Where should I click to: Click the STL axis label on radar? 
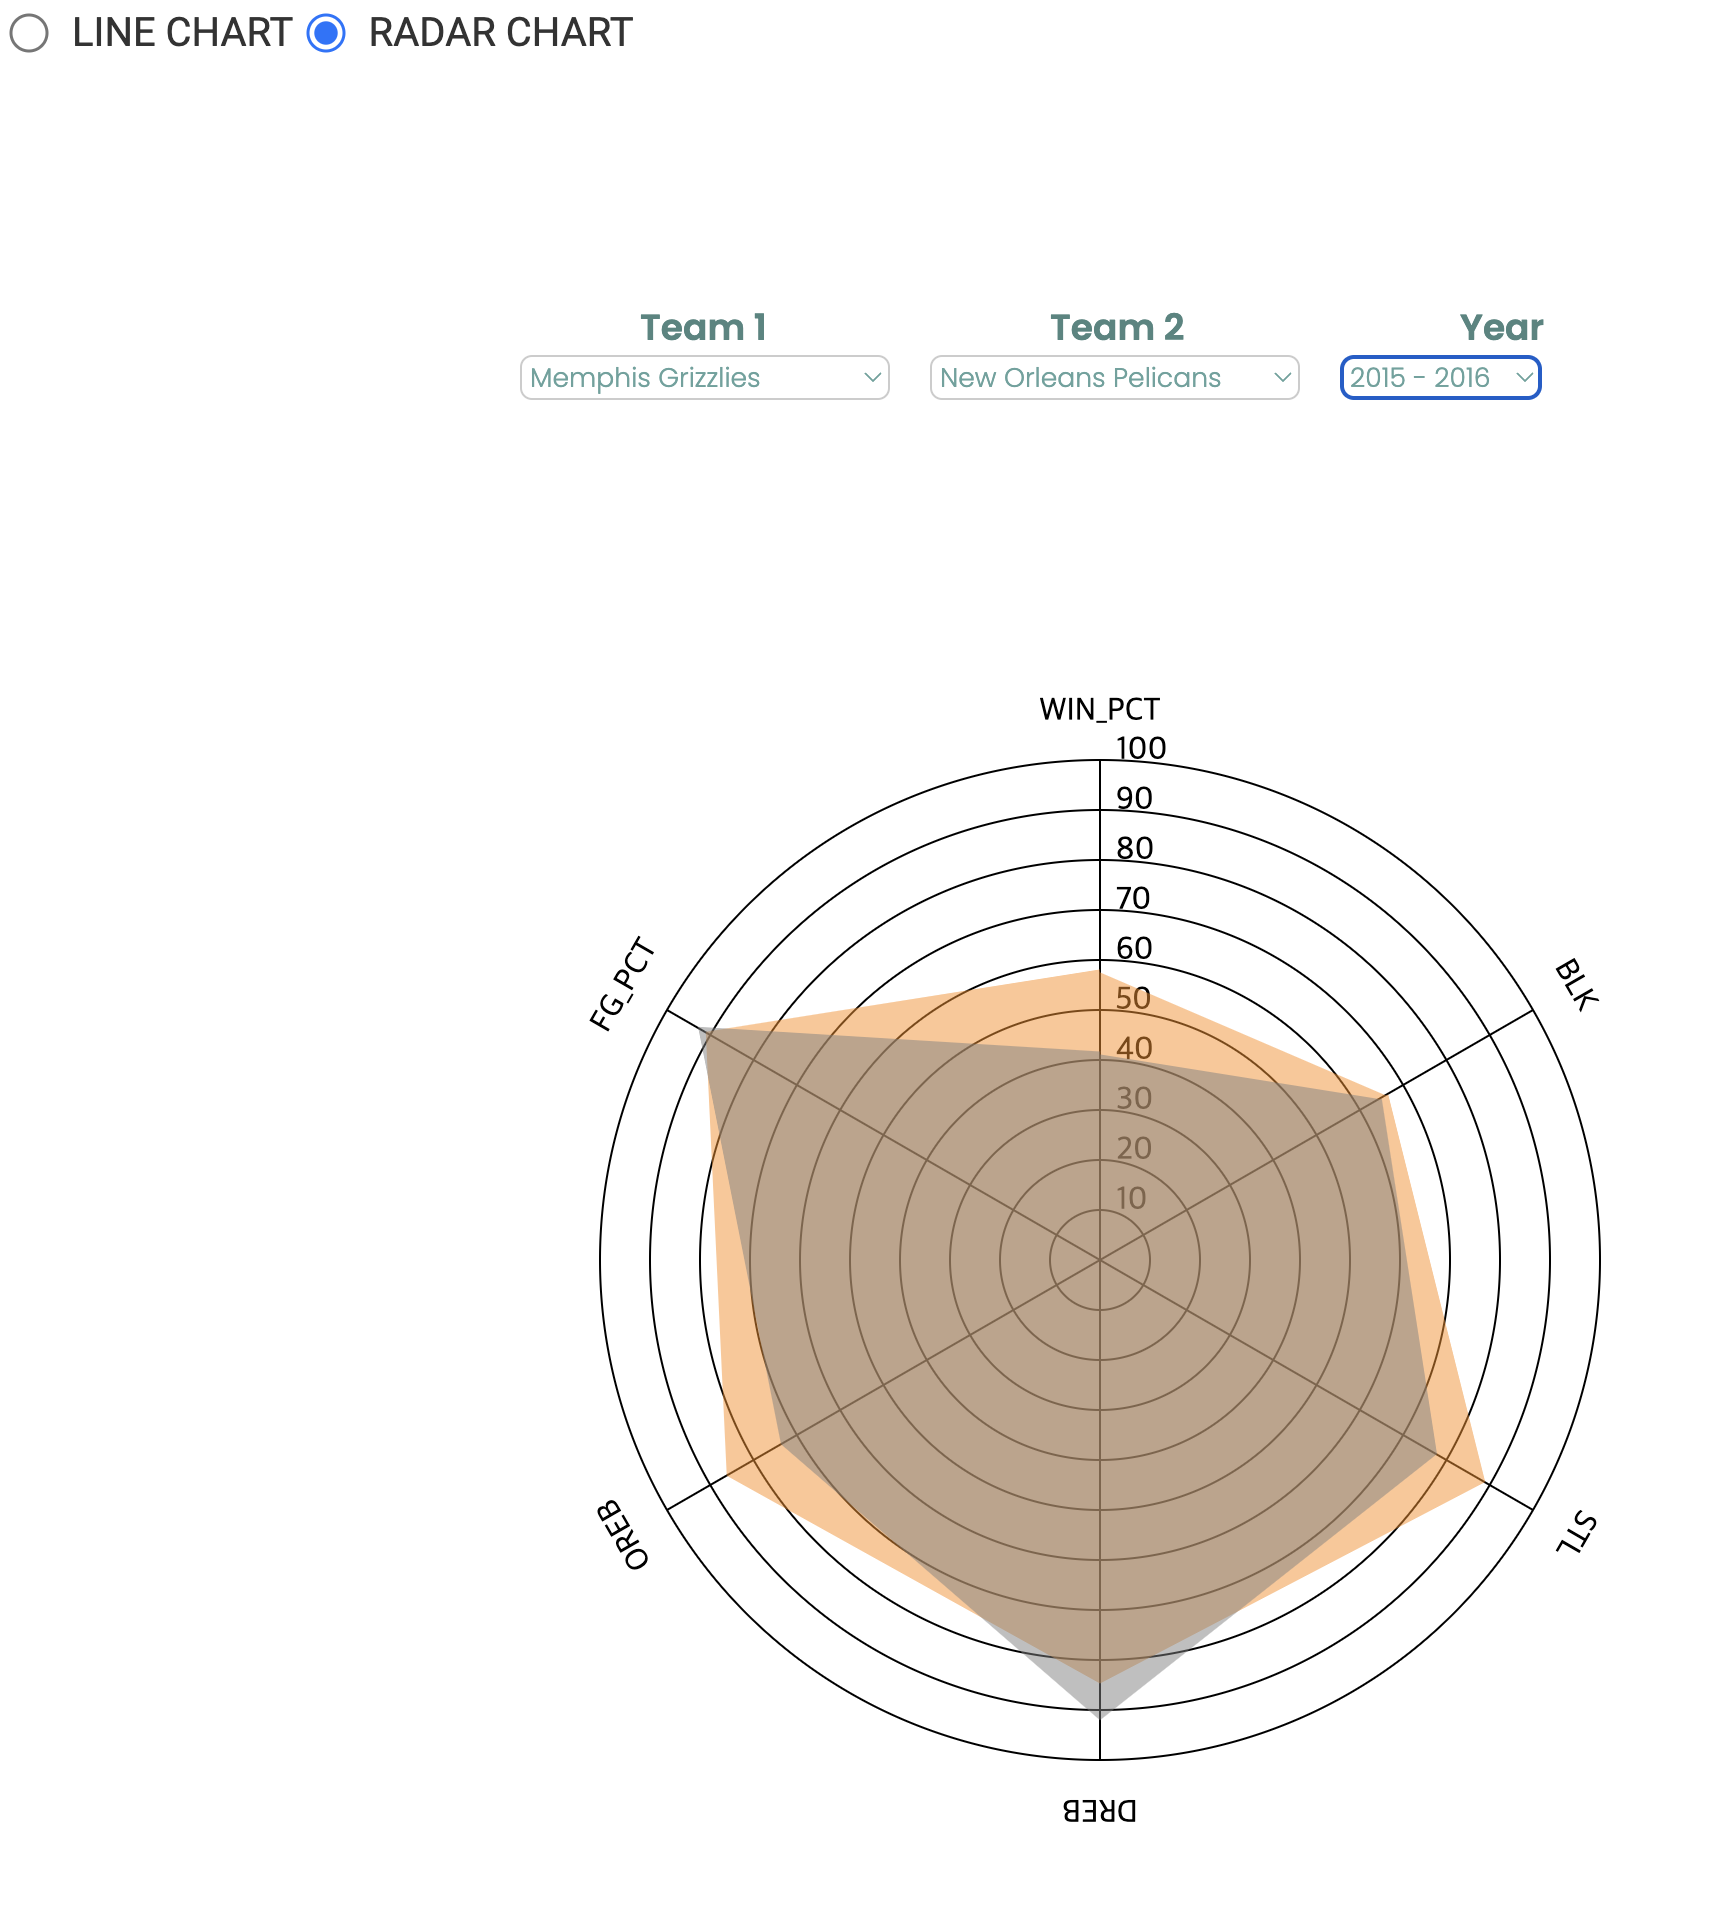[1576, 1533]
